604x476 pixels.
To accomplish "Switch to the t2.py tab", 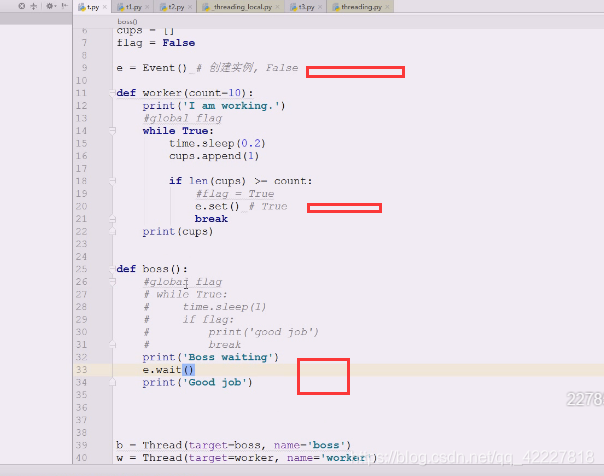I will click(176, 7).
